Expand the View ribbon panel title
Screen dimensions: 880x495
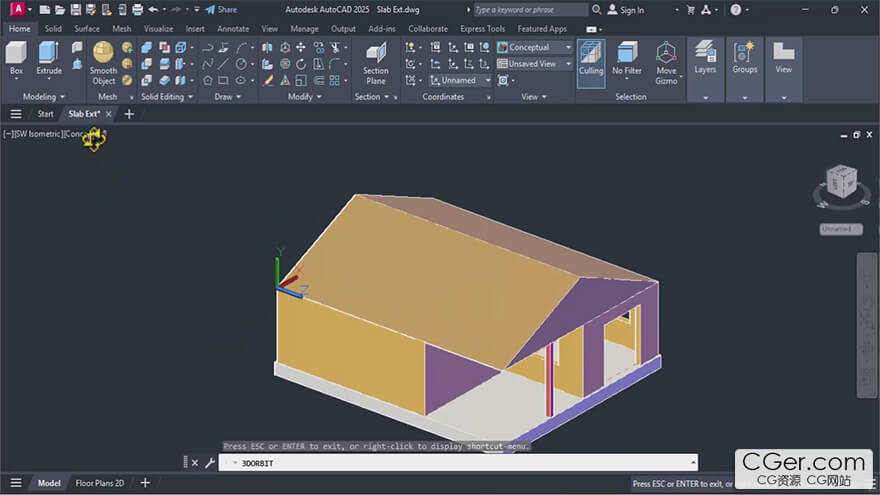click(534, 97)
